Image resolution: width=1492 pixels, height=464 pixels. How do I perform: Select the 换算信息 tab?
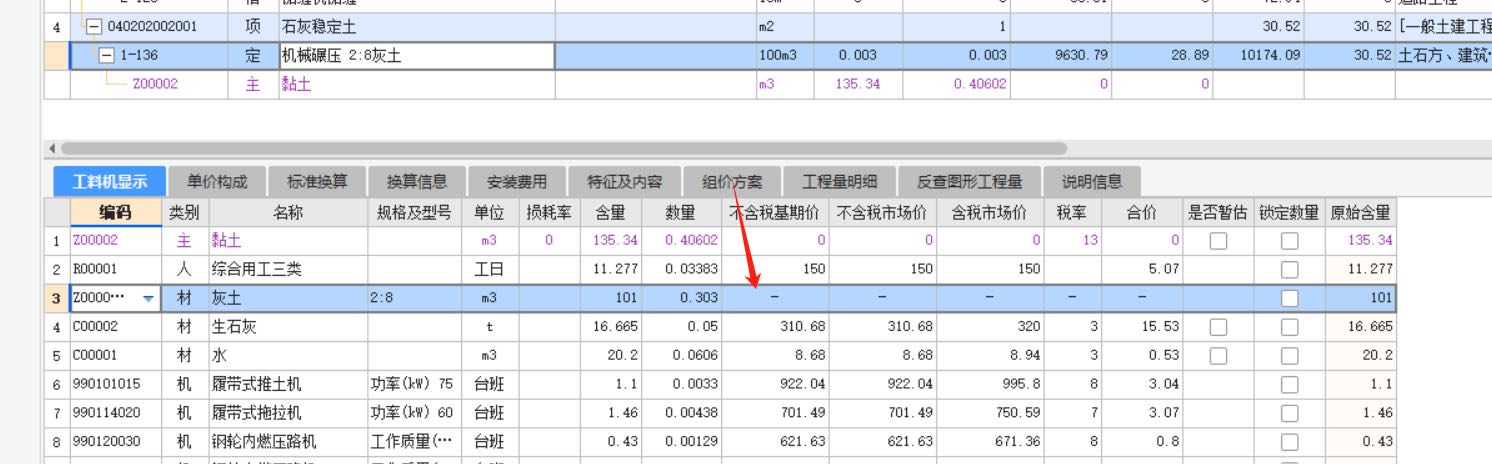pyautogui.click(x=417, y=182)
